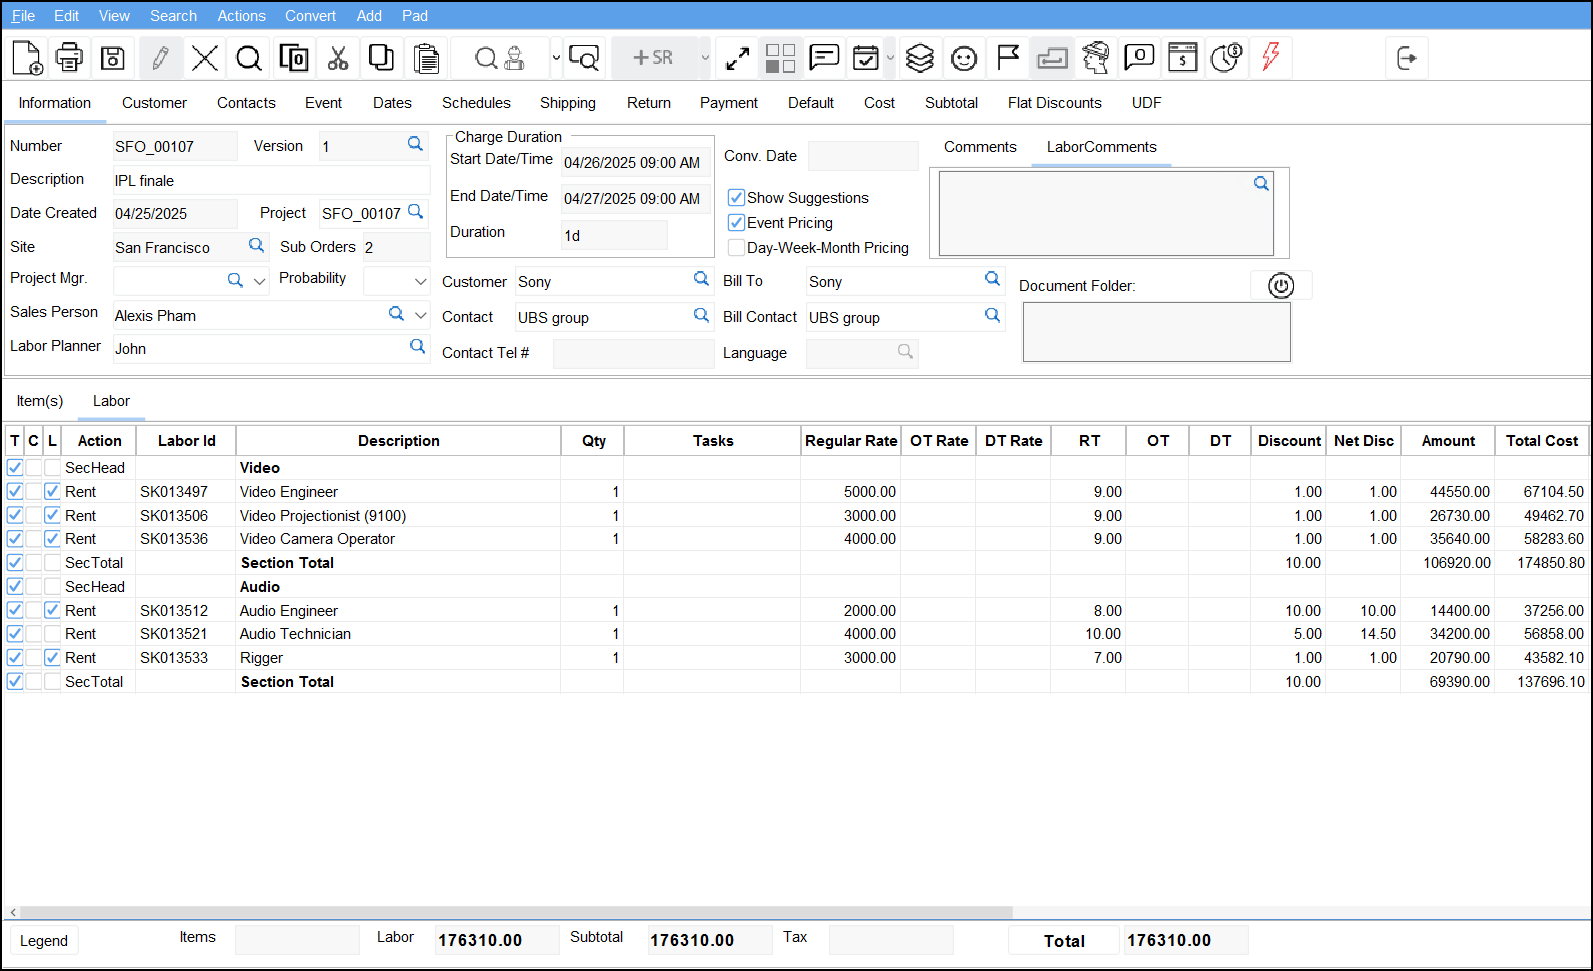This screenshot has height=971, width=1593.
Task: Open the Convert menu
Action: pyautogui.click(x=310, y=16)
